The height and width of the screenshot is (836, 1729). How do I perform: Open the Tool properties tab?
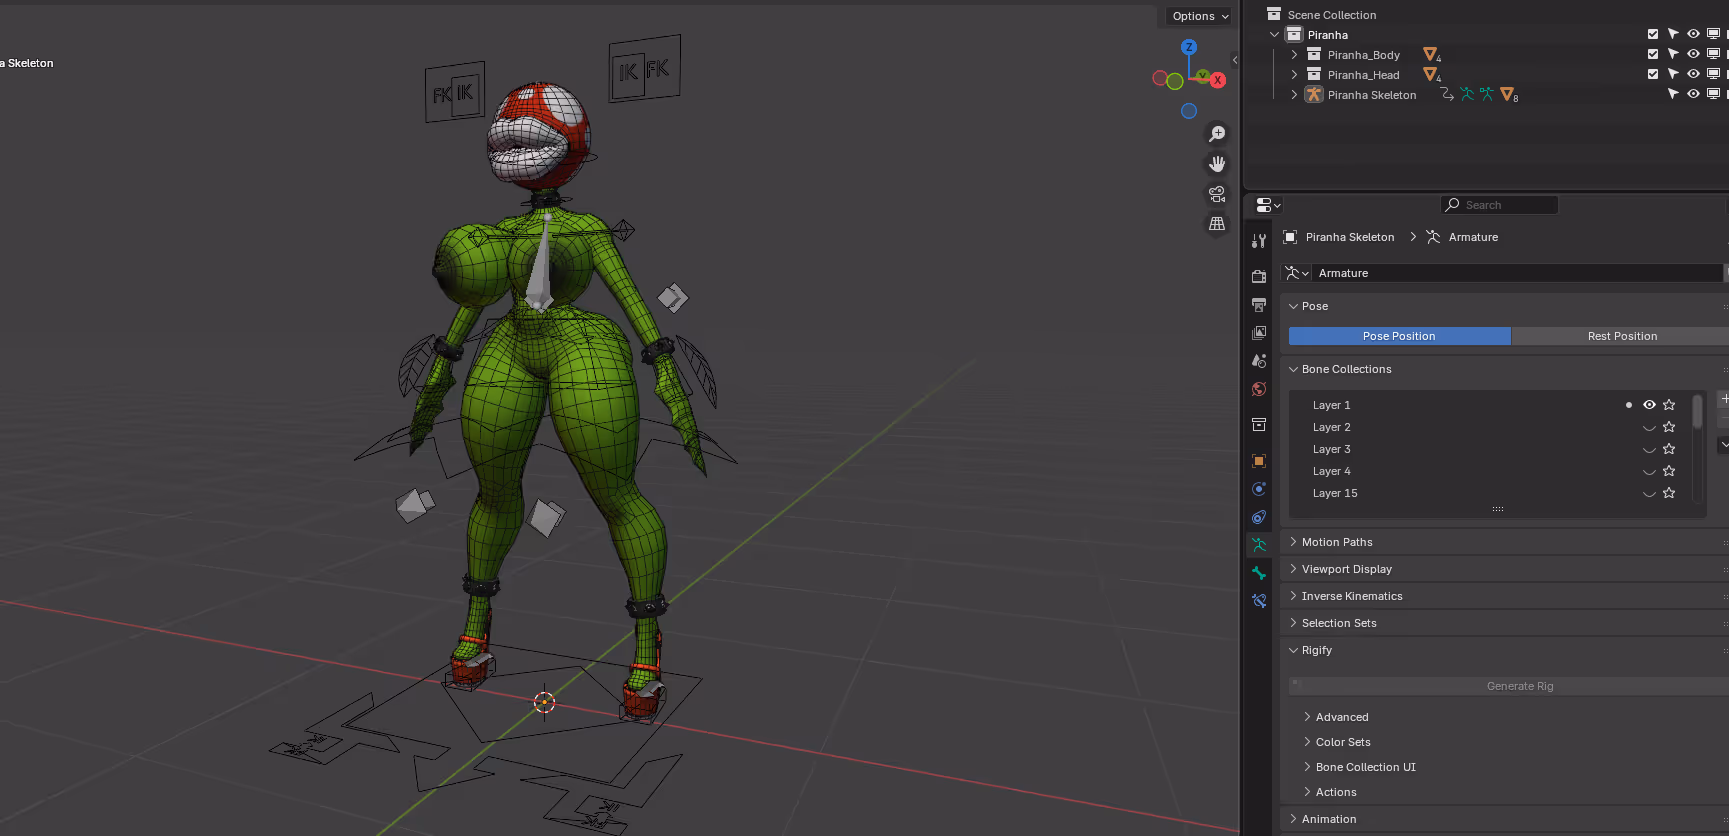click(1259, 241)
